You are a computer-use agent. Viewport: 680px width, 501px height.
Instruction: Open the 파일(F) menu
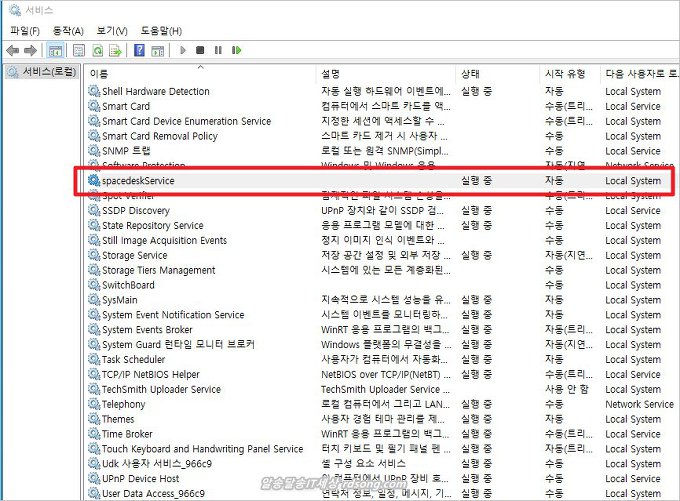[24, 31]
